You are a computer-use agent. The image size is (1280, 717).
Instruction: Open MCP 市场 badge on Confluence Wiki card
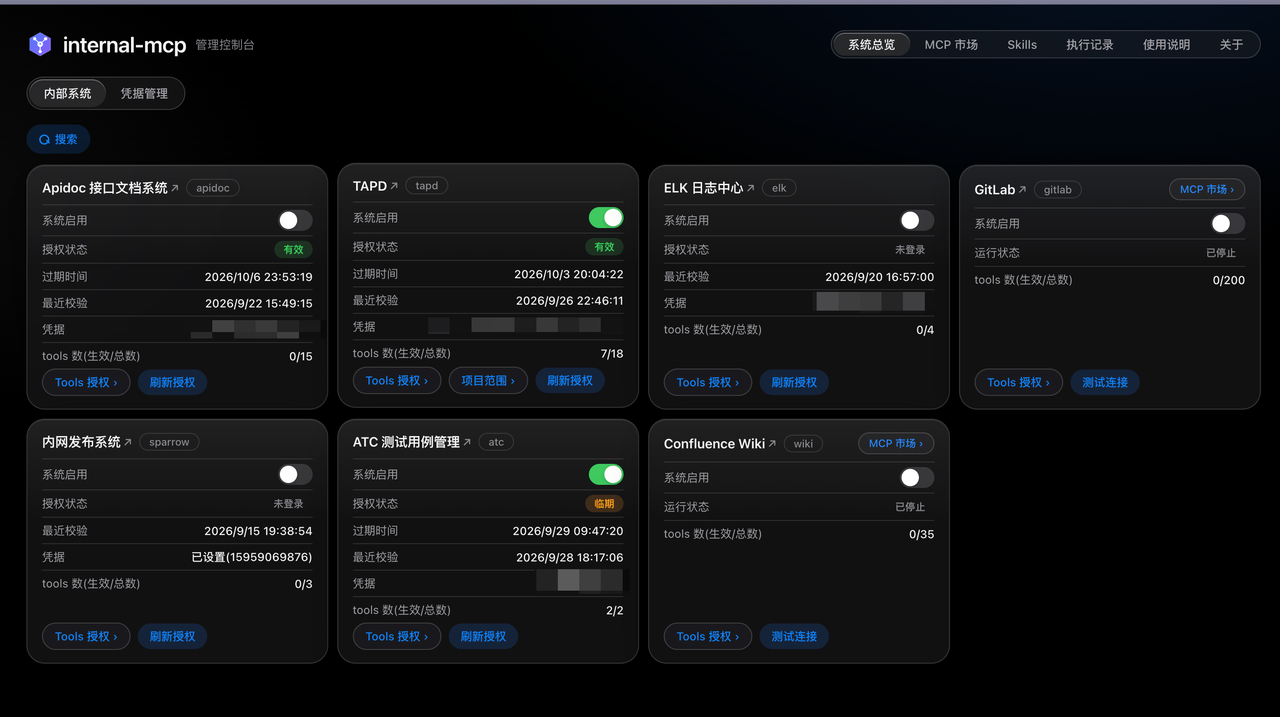pyautogui.click(x=896, y=443)
